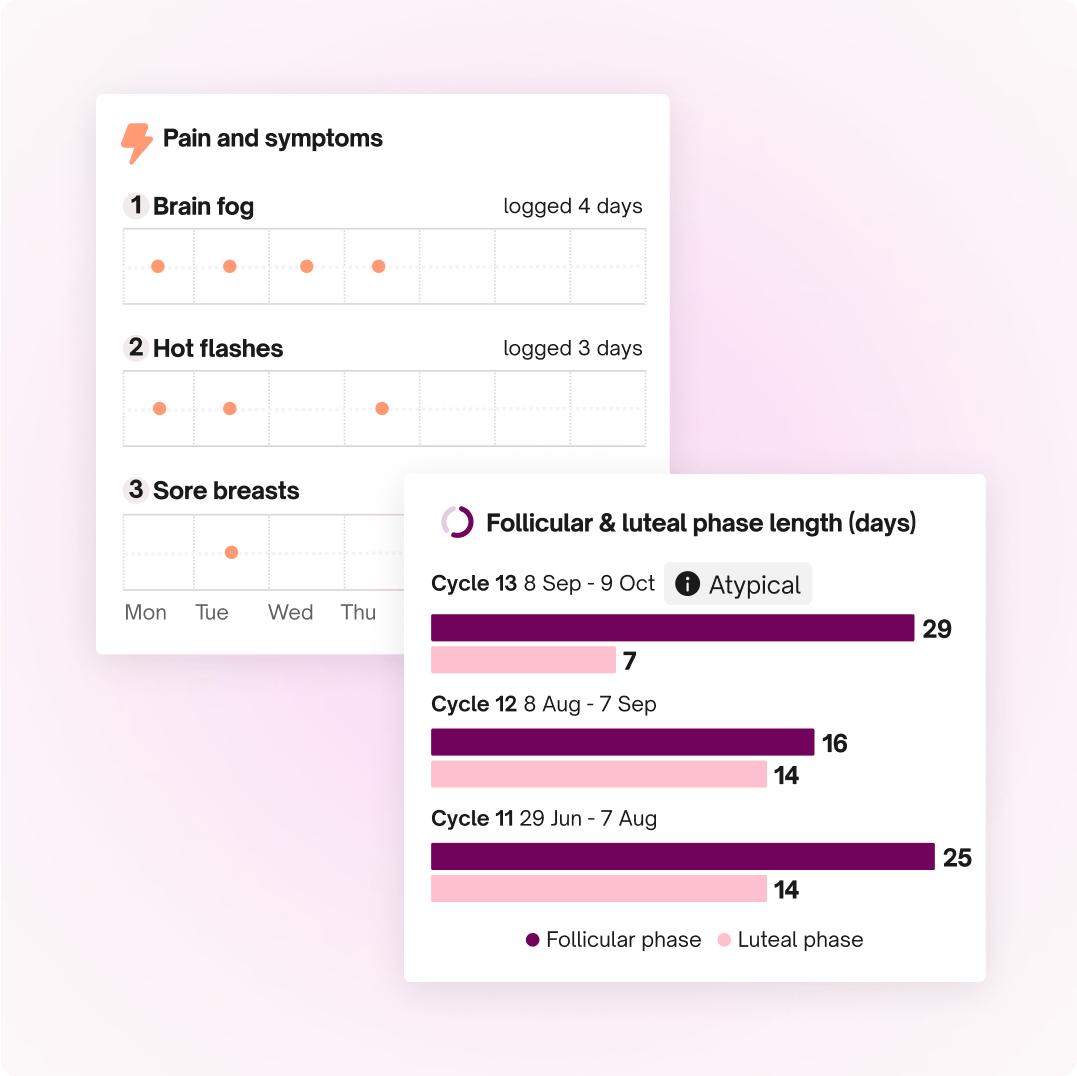Click the Brain fog Wednesday dot
The width and height of the screenshot is (1077, 1076).
tap(306, 266)
